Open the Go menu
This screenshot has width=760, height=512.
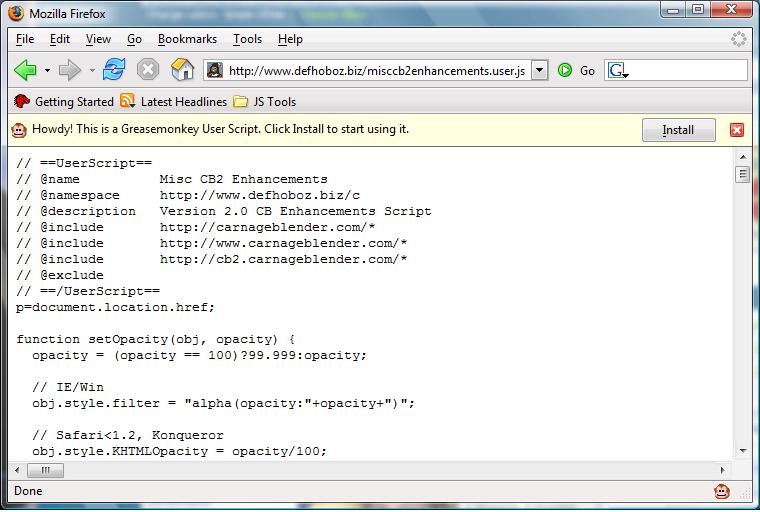tap(134, 39)
